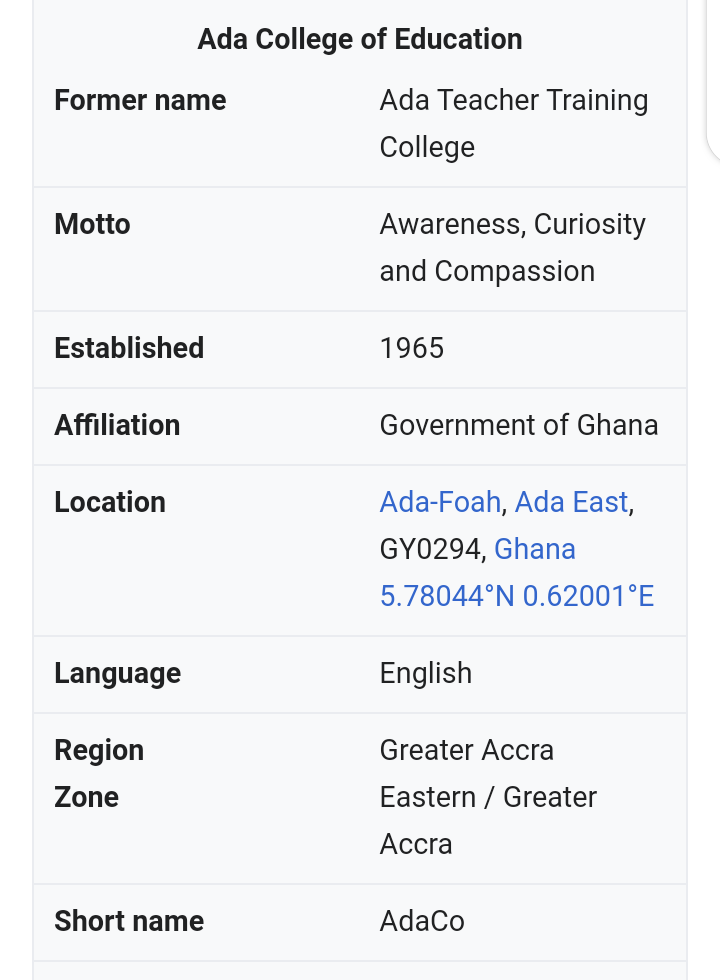The image size is (720, 980).
Task: Open the 5.78044°N 0.62001°E coordinates link
Action: (517, 596)
